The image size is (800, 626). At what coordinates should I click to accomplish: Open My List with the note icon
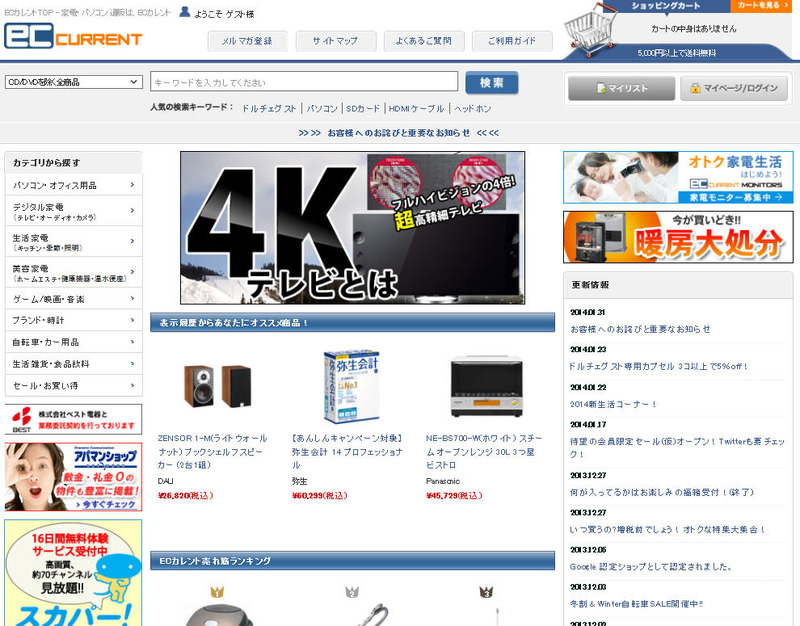coord(621,88)
